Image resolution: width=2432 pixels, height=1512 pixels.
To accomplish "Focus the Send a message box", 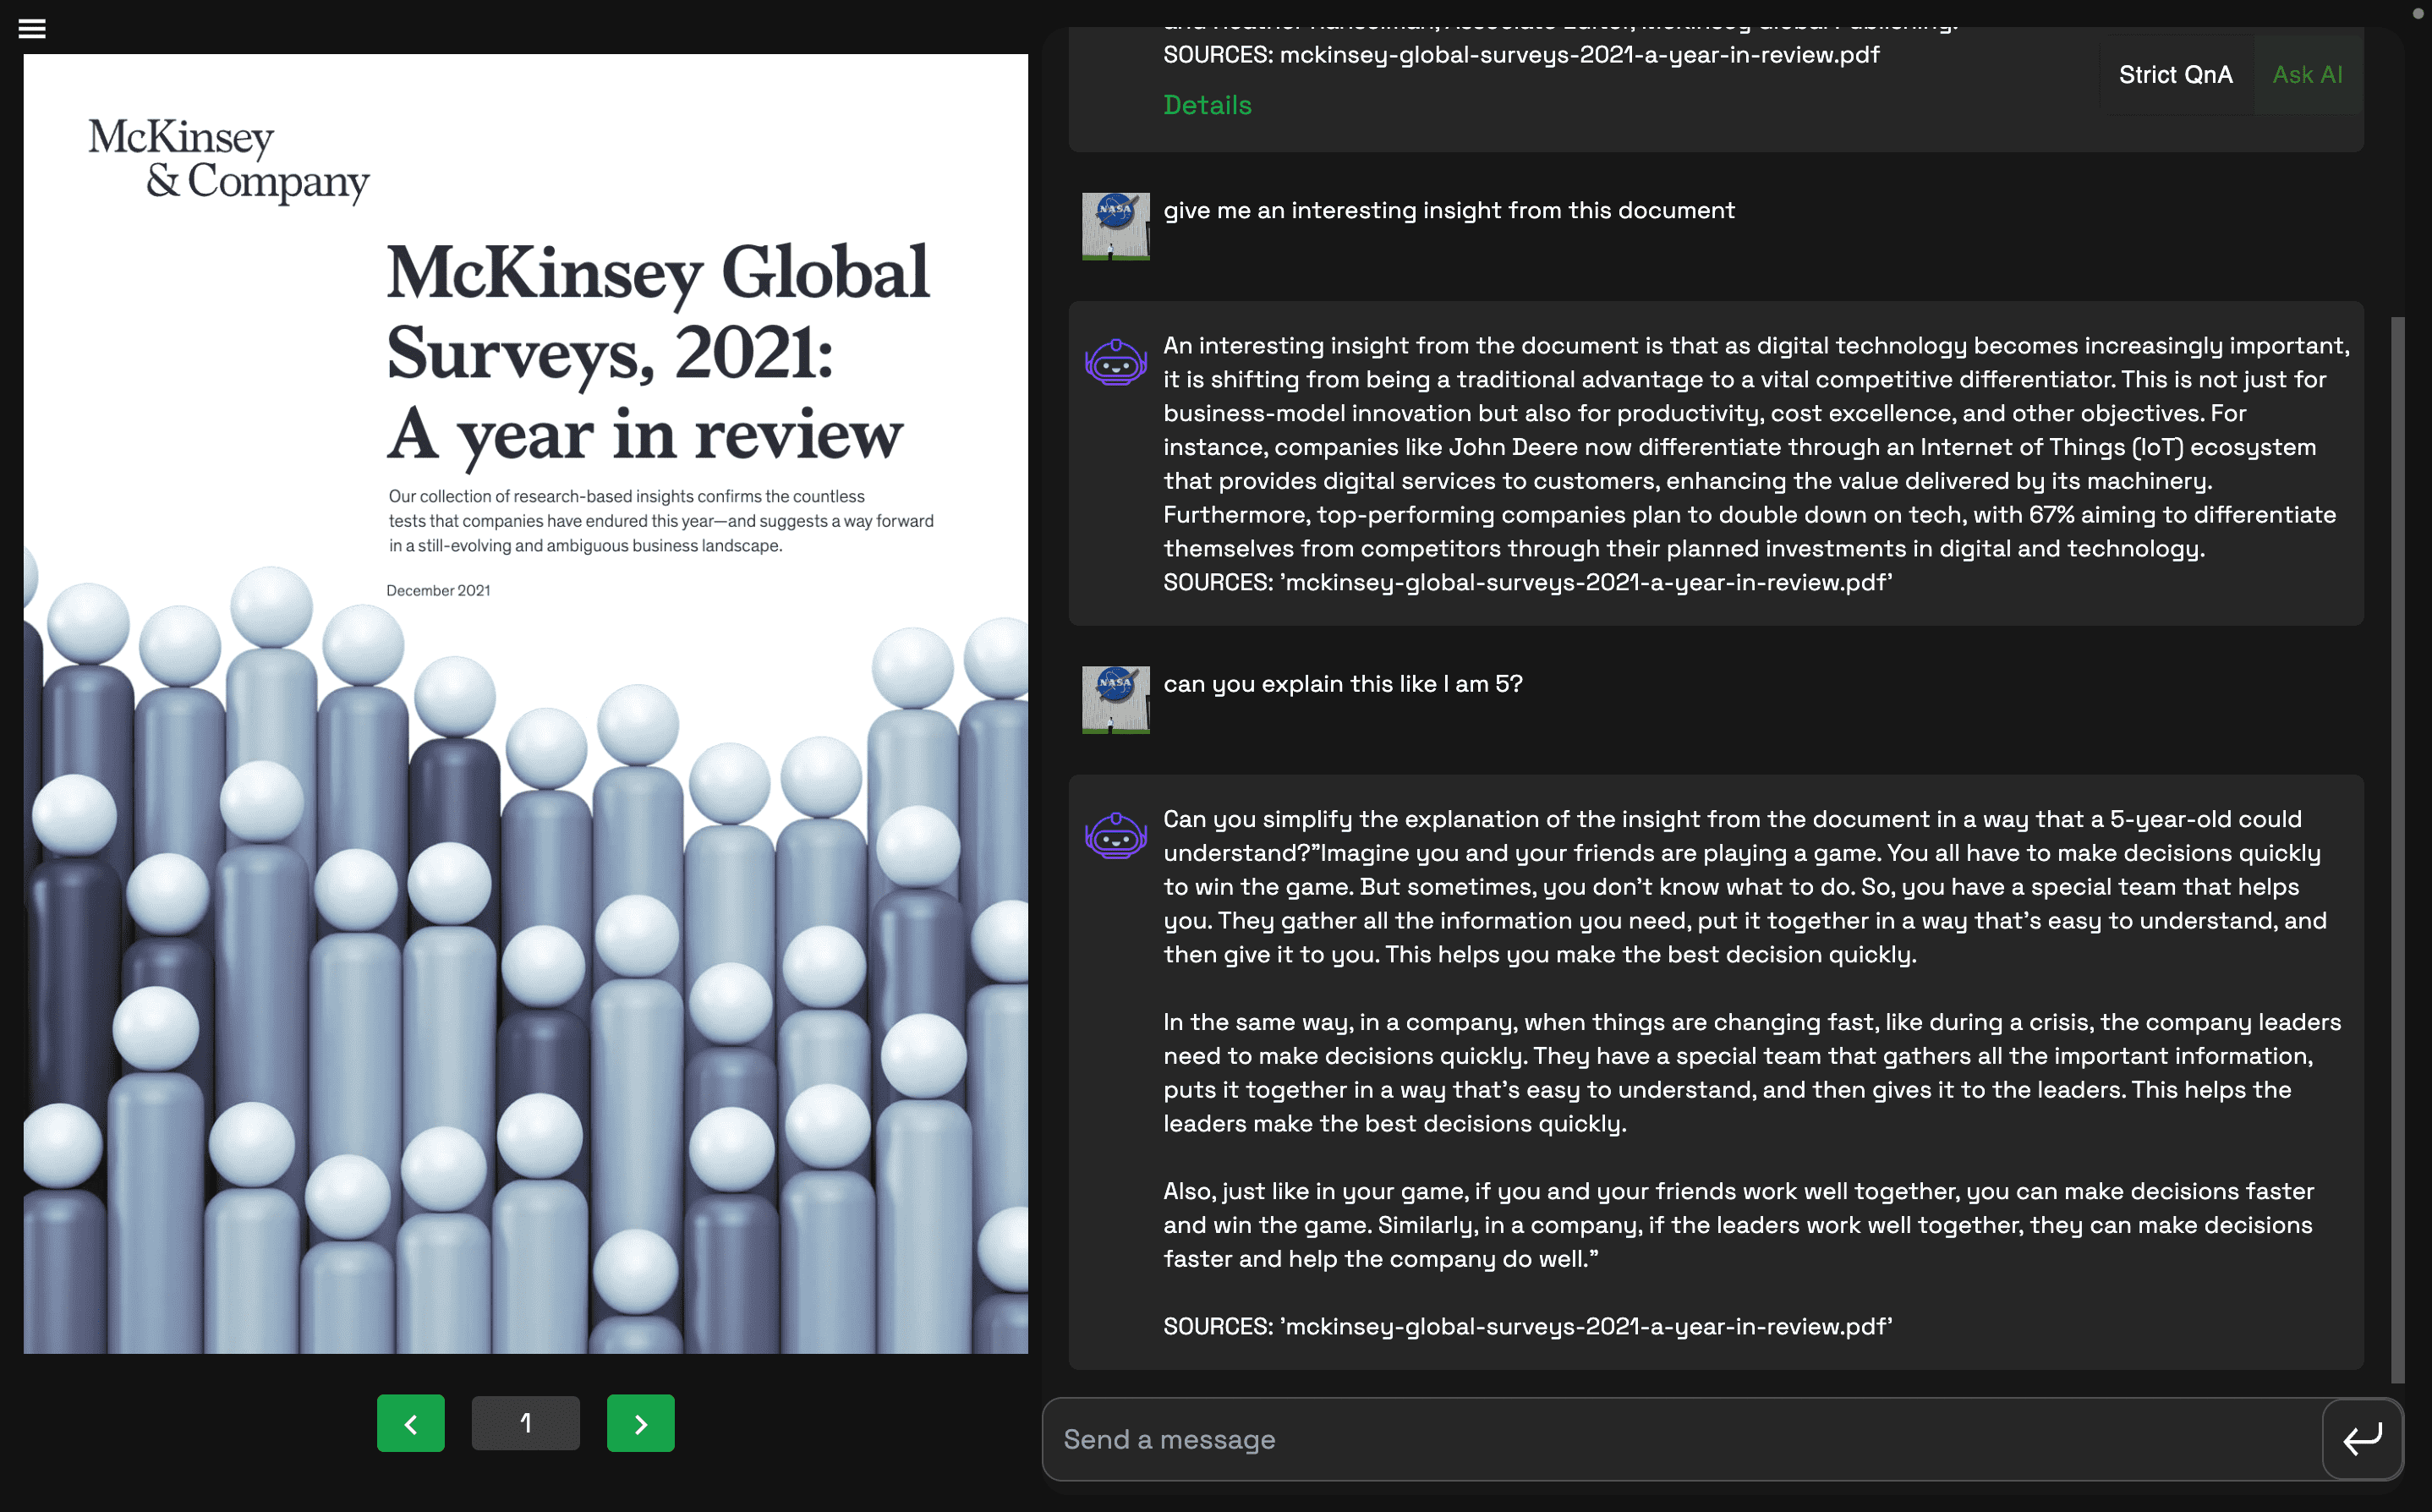I will point(1680,1438).
